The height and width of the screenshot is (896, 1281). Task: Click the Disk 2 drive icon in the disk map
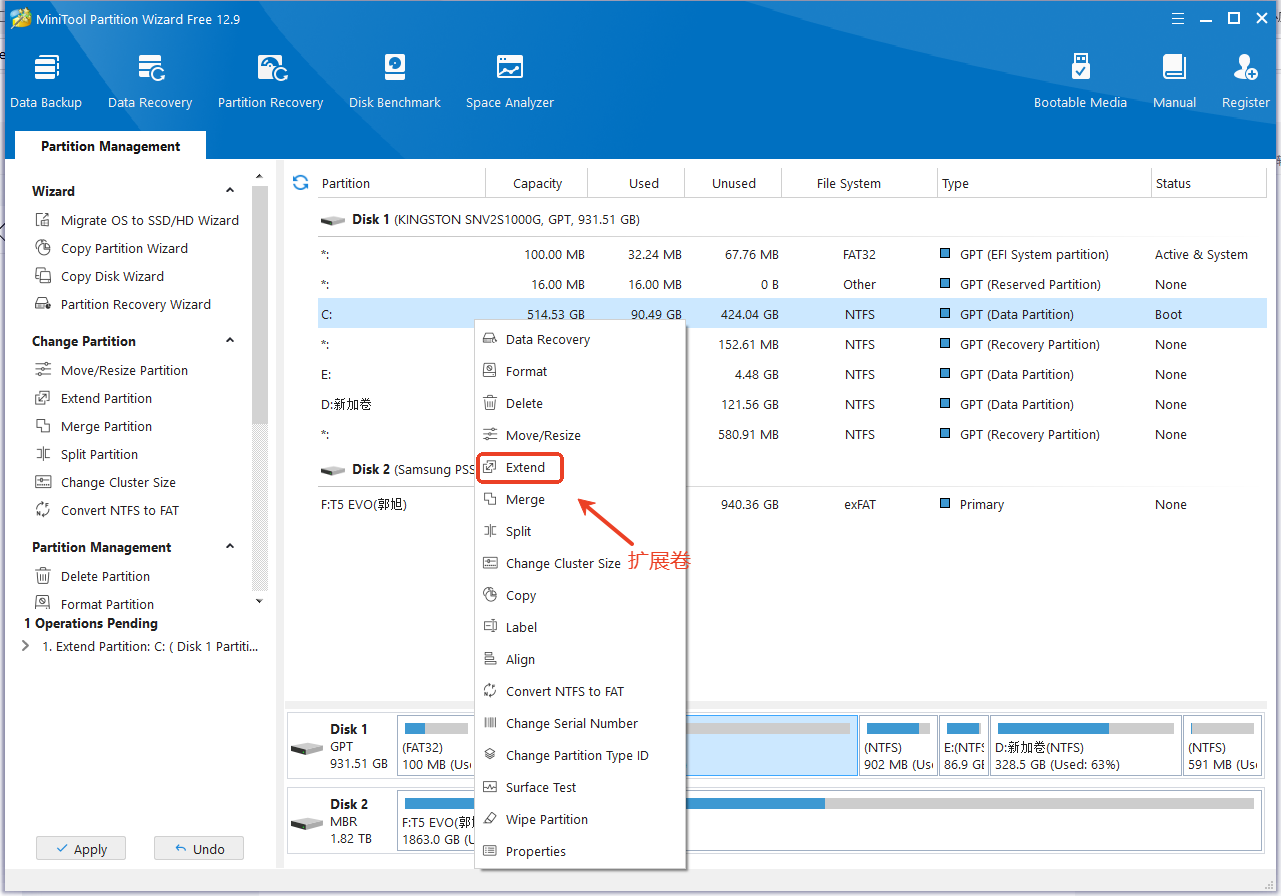(x=307, y=823)
